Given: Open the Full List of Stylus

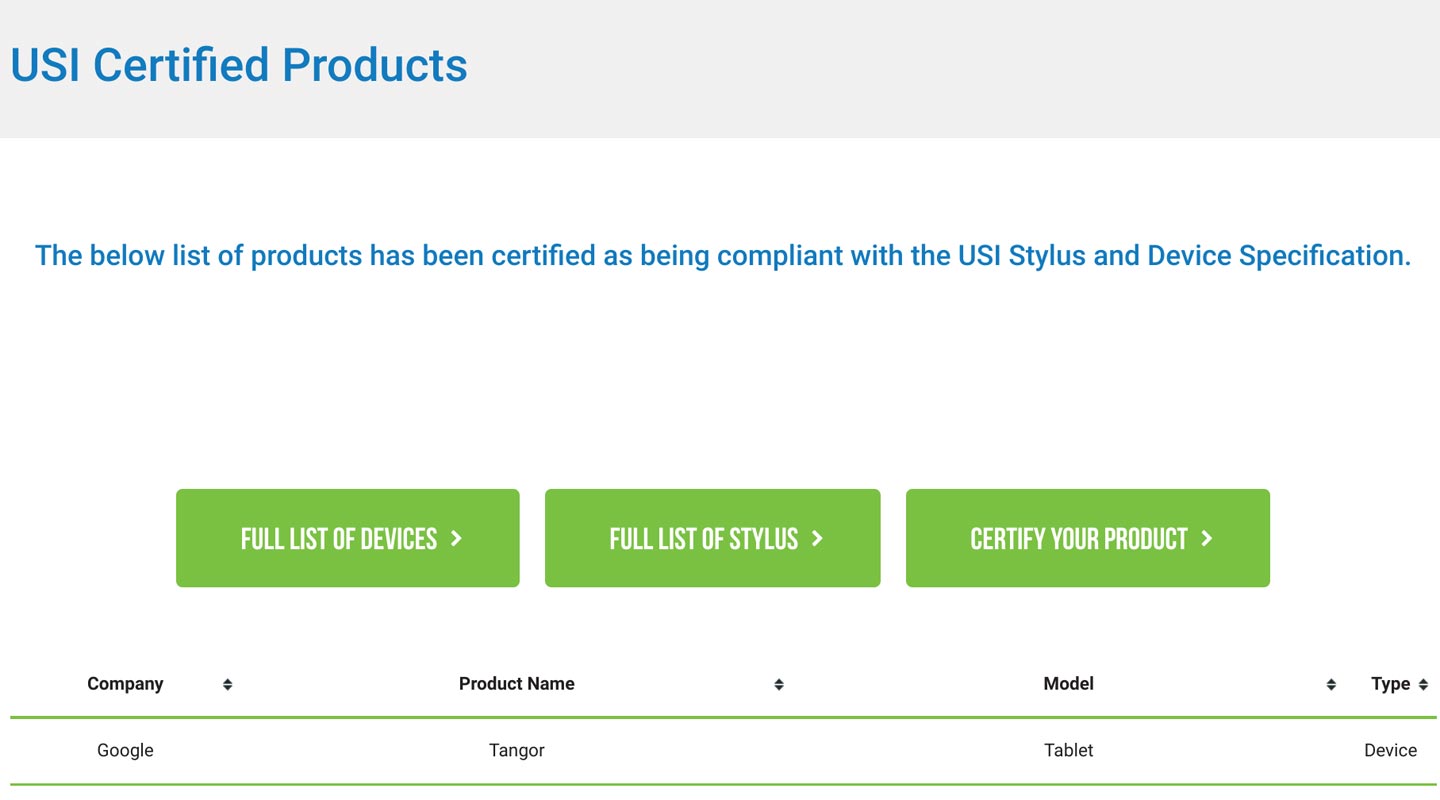Looking at the screenshot, I should [703, 539].
